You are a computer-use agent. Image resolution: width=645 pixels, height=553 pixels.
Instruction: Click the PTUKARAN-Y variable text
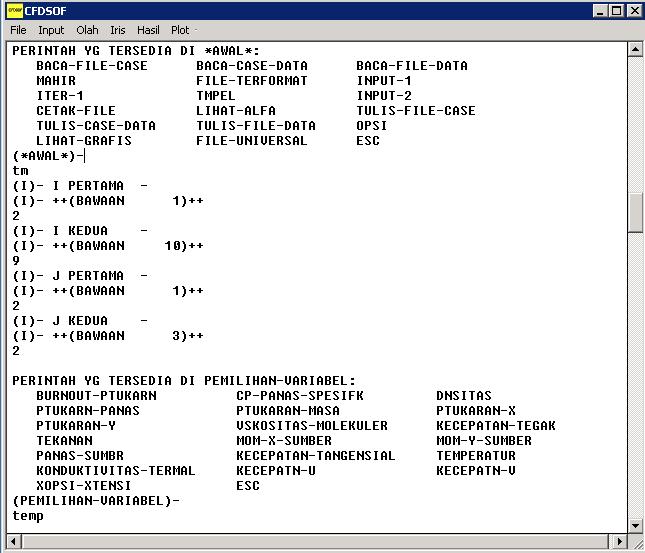(76, 426)
